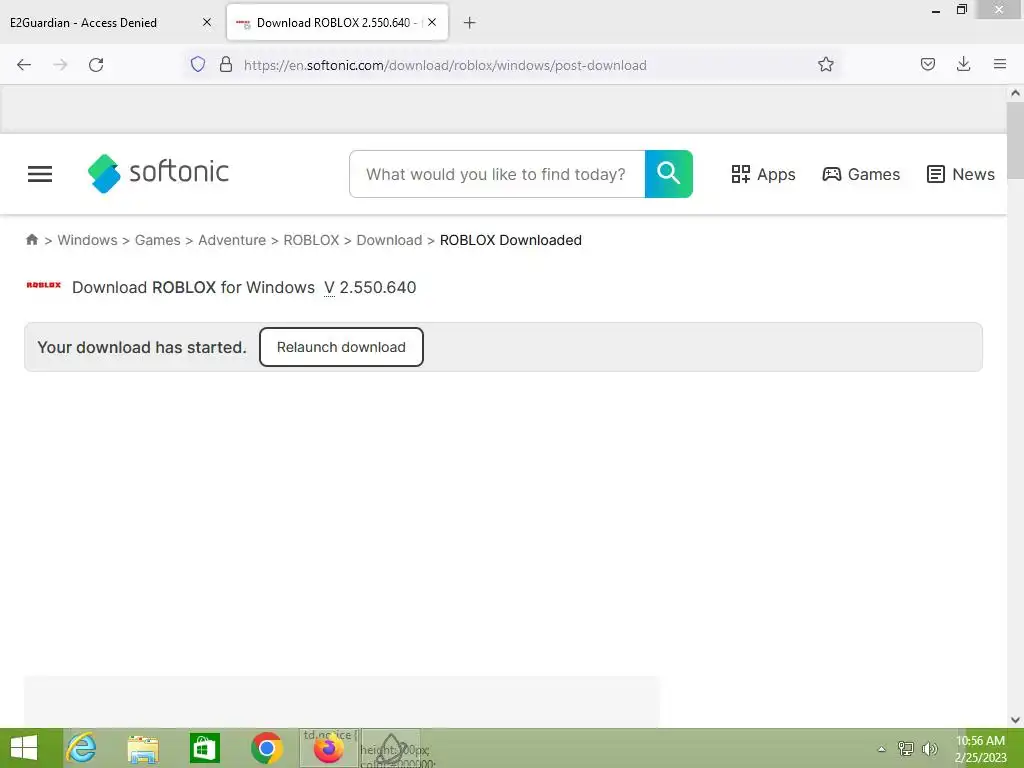Image resolution: width=1024 pixels, height=768 pixels.
Task: Go to Games breadcrumb link
Action: pos(157,240)
